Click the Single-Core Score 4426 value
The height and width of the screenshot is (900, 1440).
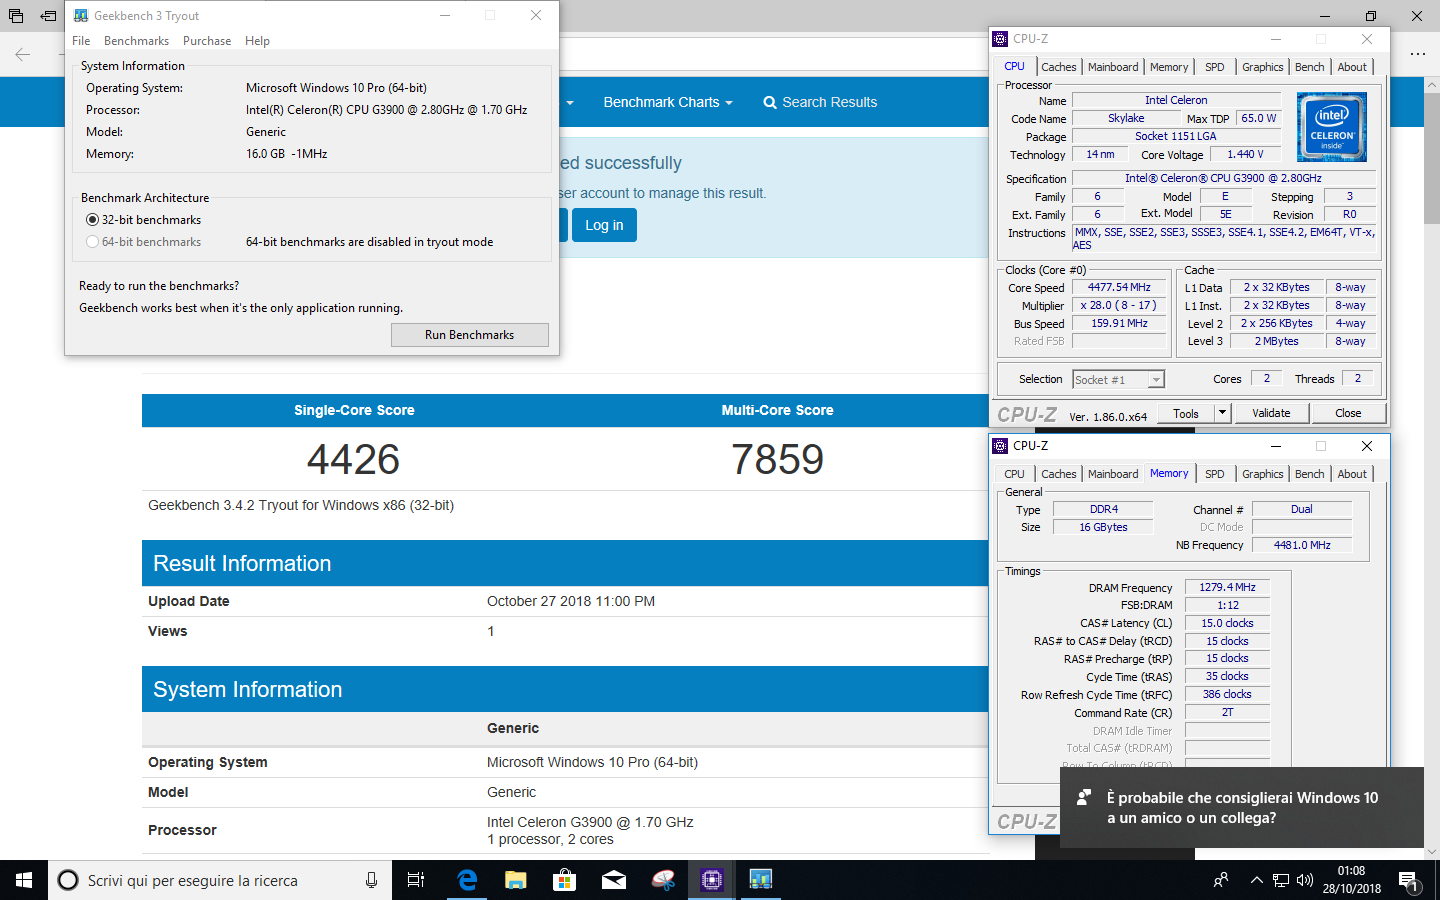click(353, 459)
